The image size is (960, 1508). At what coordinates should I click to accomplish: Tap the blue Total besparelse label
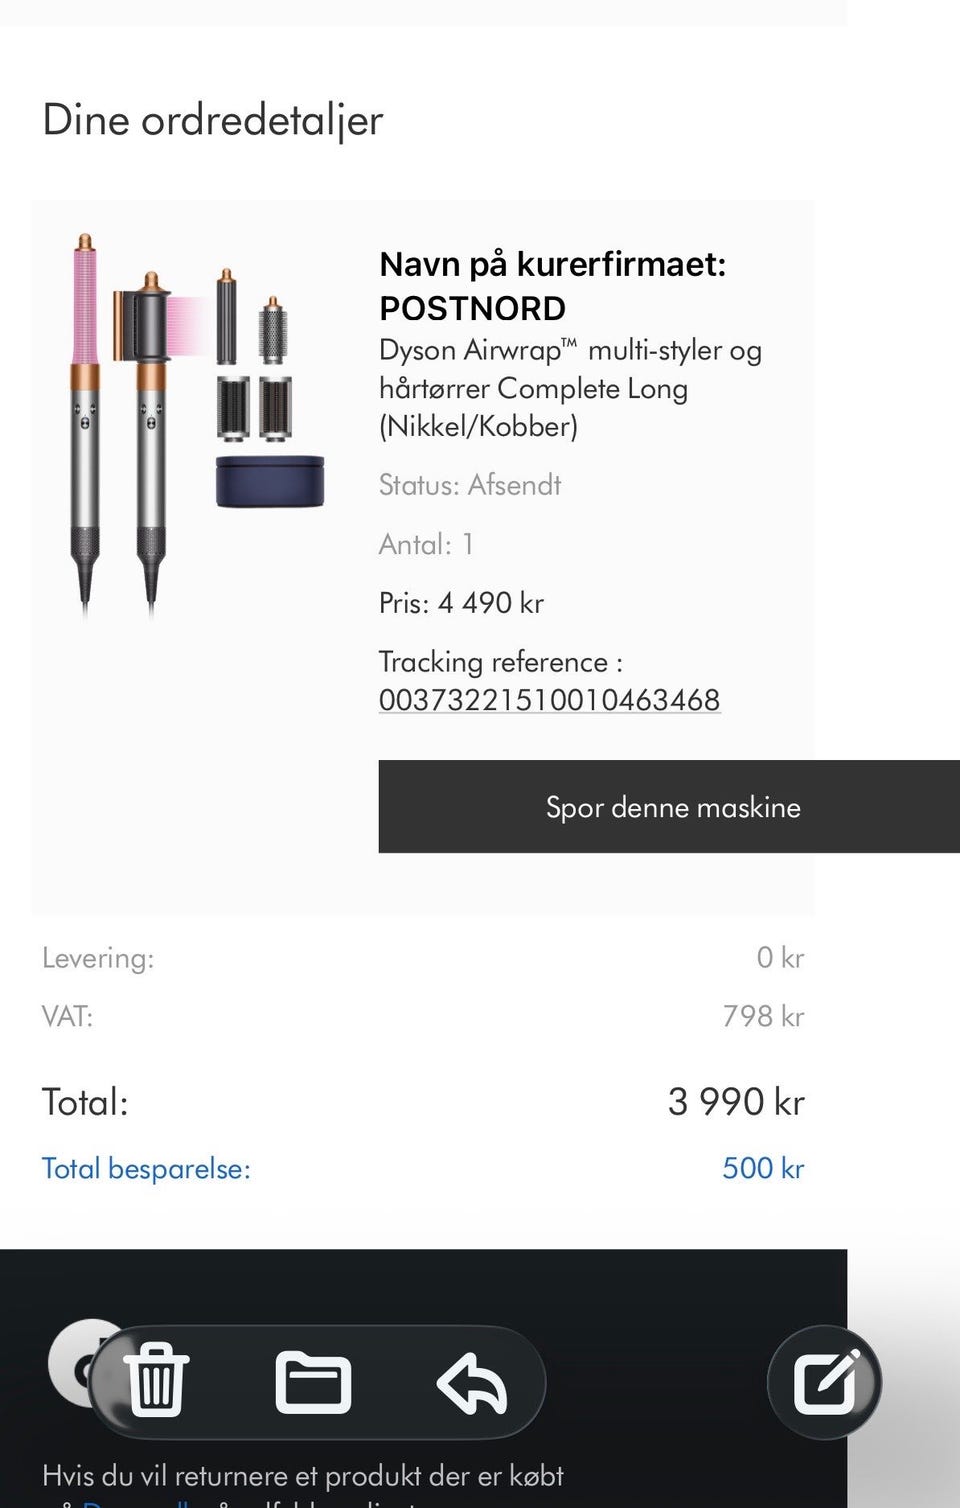[x=146, y=1168]
